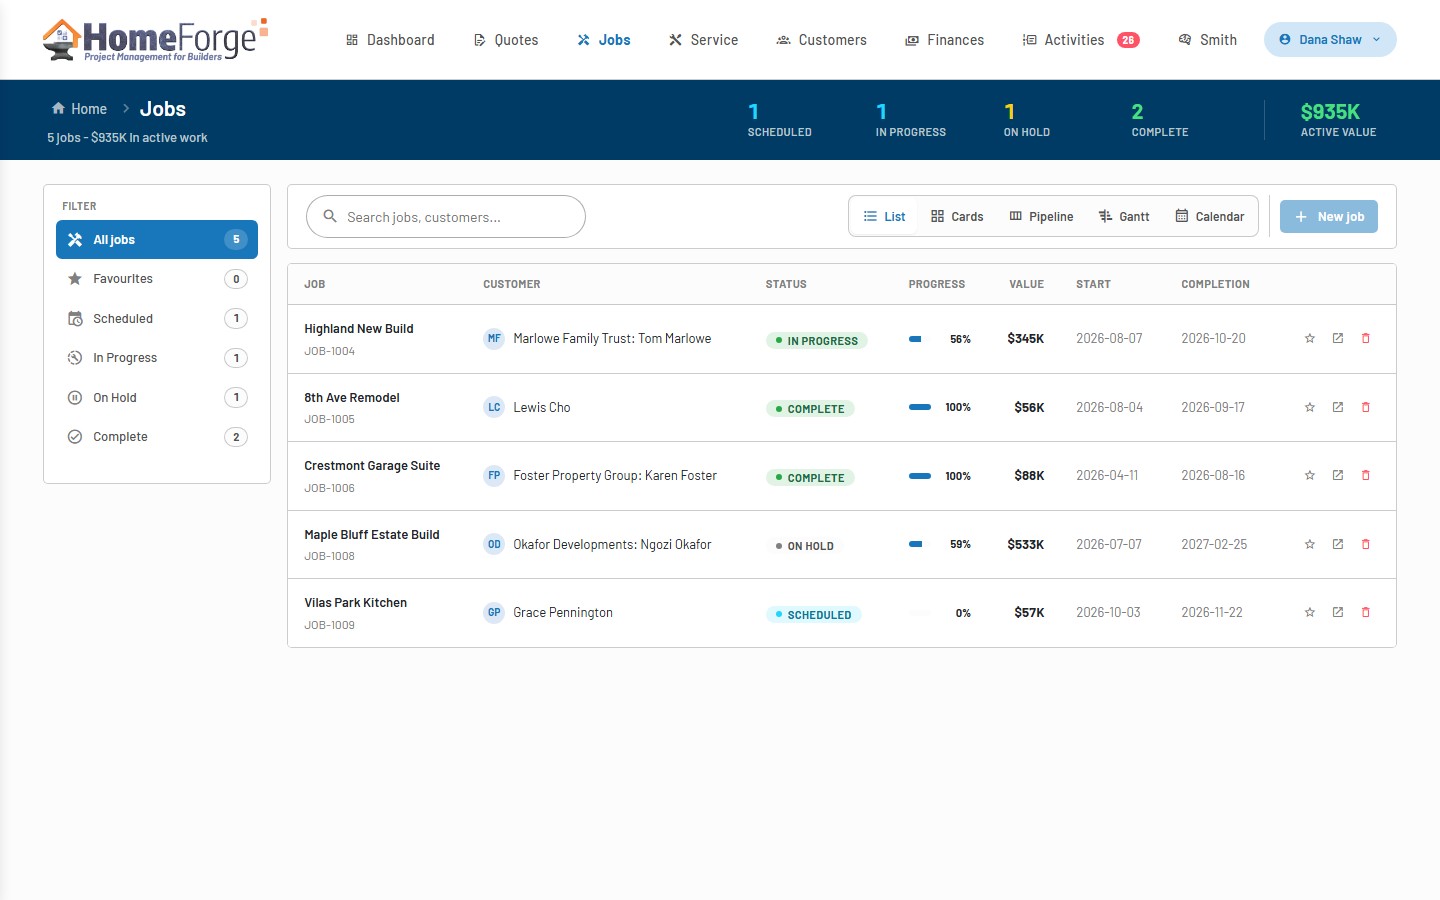The width and height of the screenshot is (1440, 900).
Task: Show the Gantt view
Action: tap(1124, 217)
